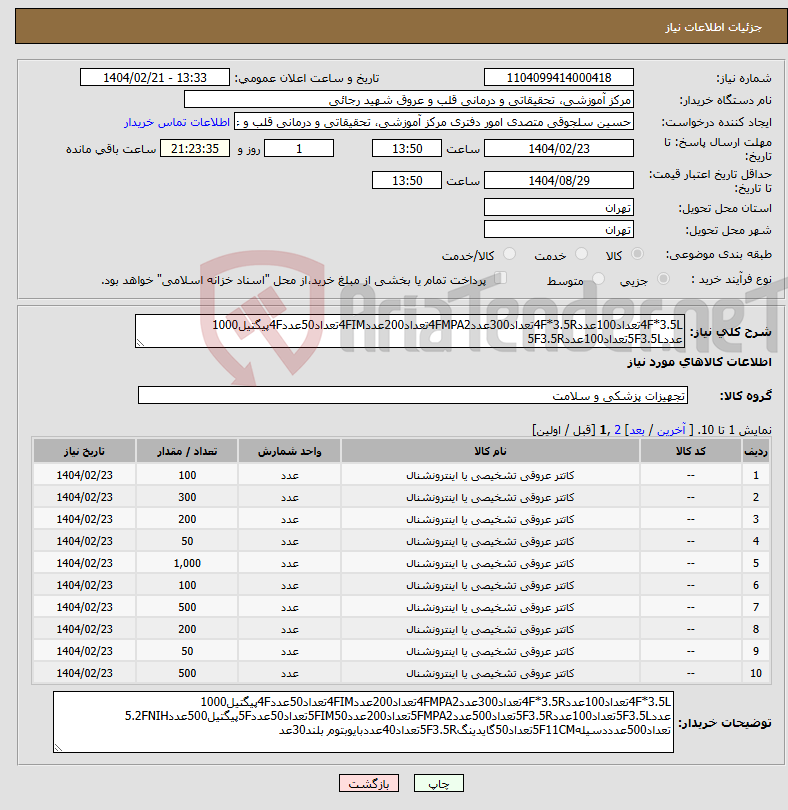Viewport: 788px width, 810px height.
Task: Click the جزئیات اطلاعات نیاز header title
Action: click(713, 27)
